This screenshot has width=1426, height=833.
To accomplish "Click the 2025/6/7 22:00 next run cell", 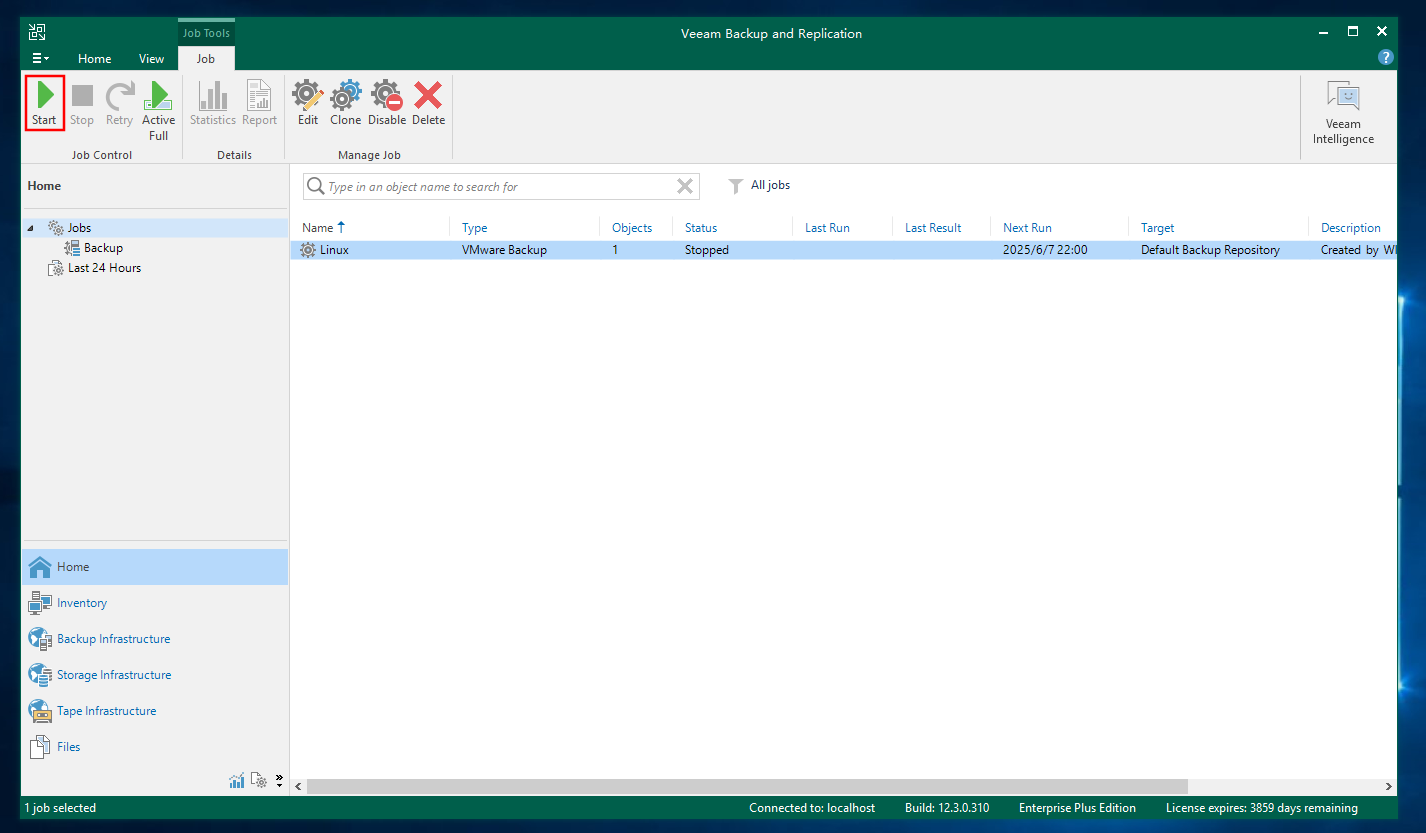I will (x=1045, y=250).
